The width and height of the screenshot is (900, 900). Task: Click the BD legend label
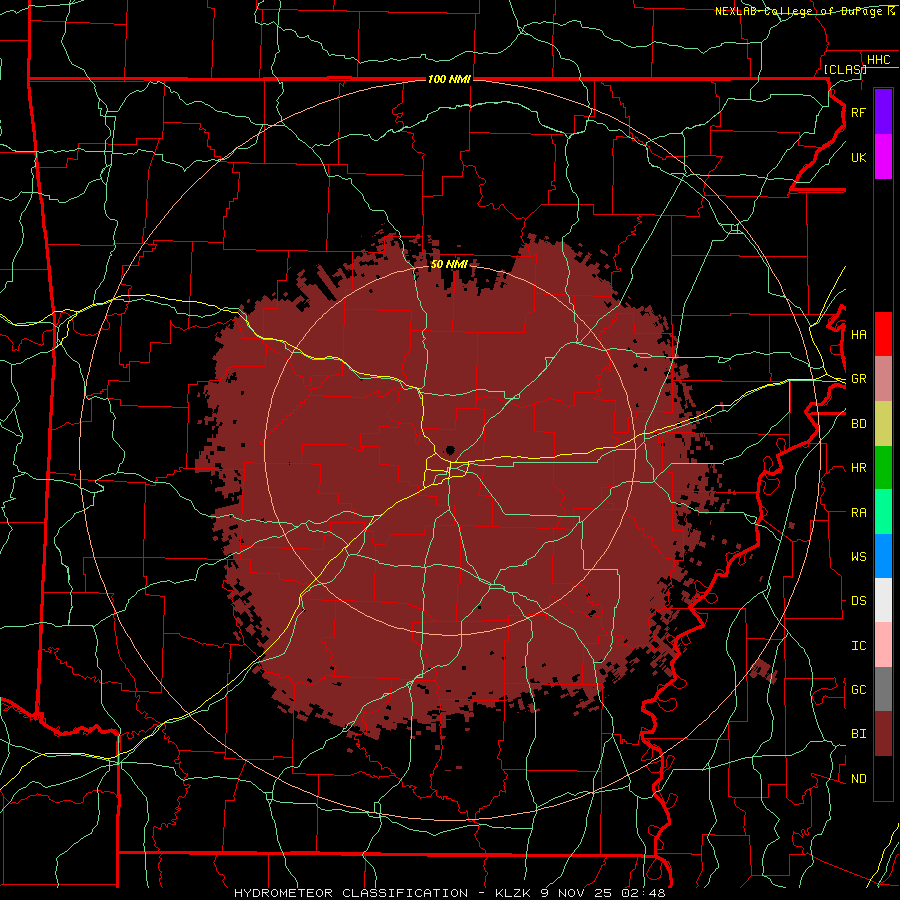(x=858, y=424)
